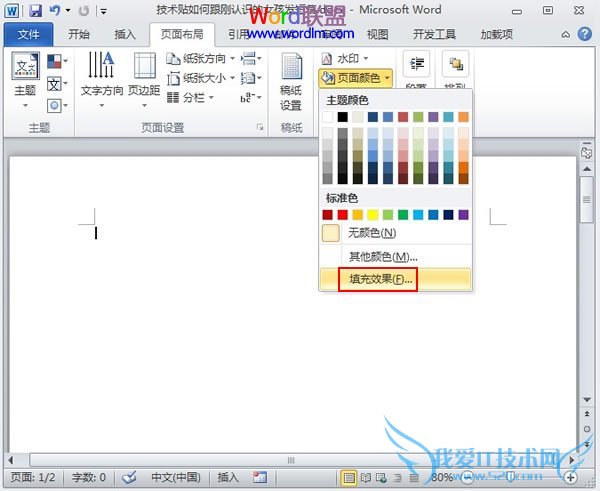The image size is (600, 491).
Task: Click the word count 字数: 0 indicator
Action: click(x=89, y=477)
